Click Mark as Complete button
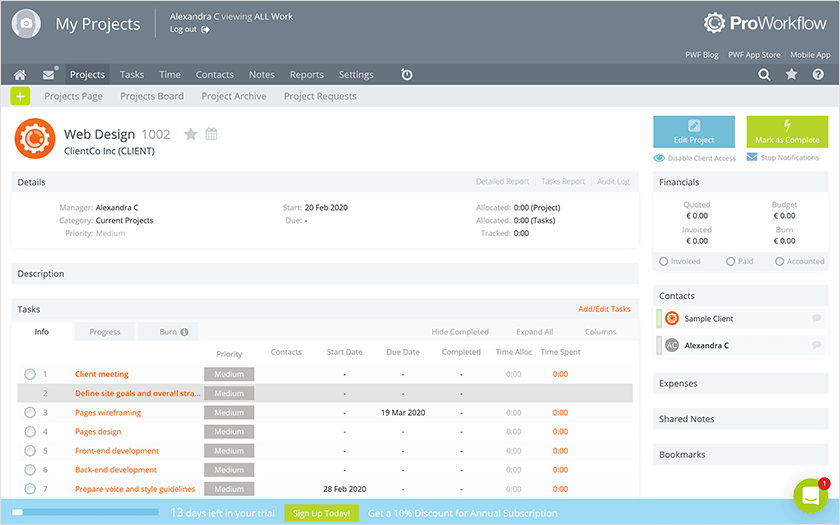840x525 pixels. pyautogui.click(x=787, y=132)
